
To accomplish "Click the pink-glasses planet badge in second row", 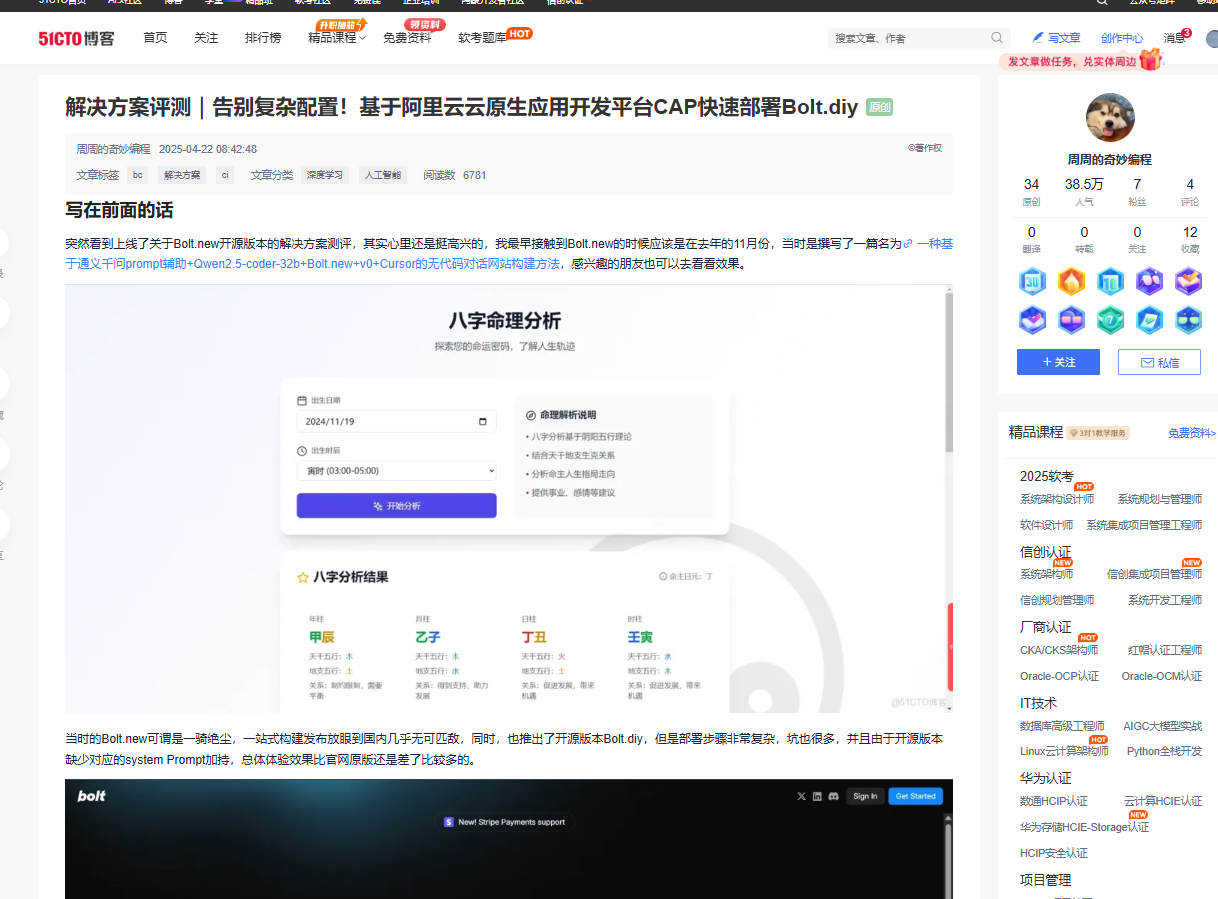I will 1071,320.
